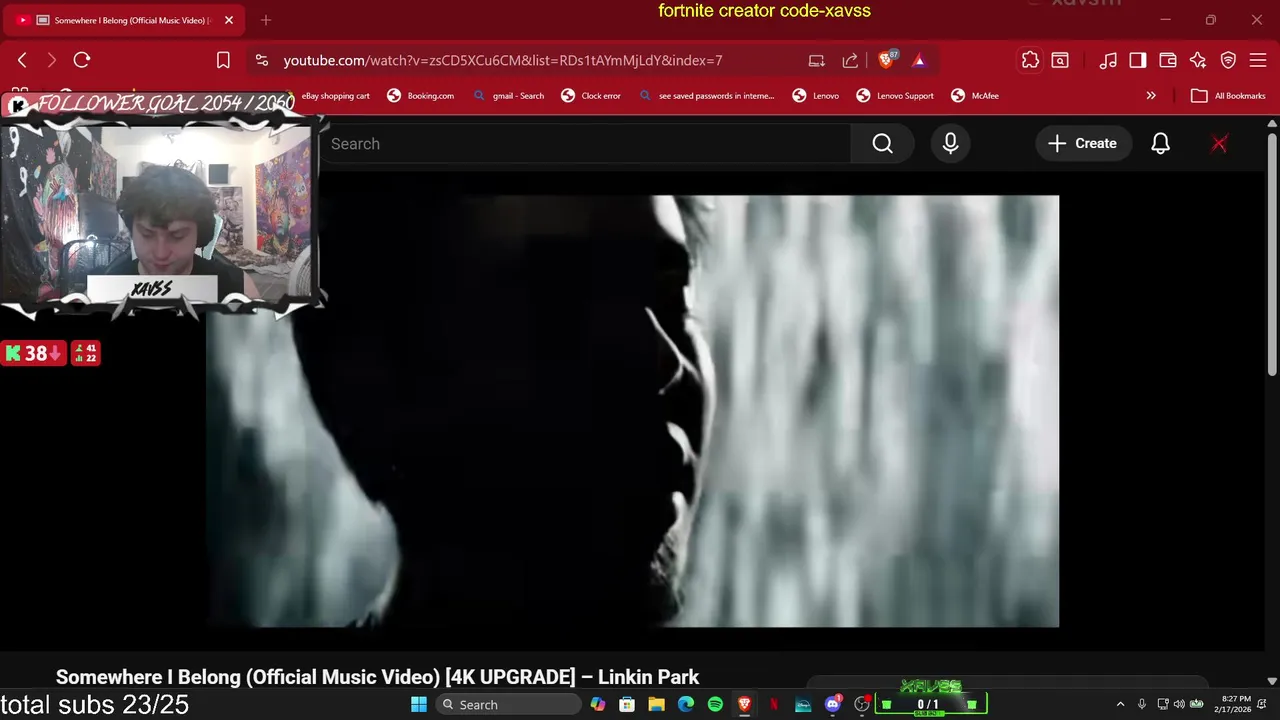Open volume control in system tray
Viewport: 1280px width, 720px height.
[1179, 705]
